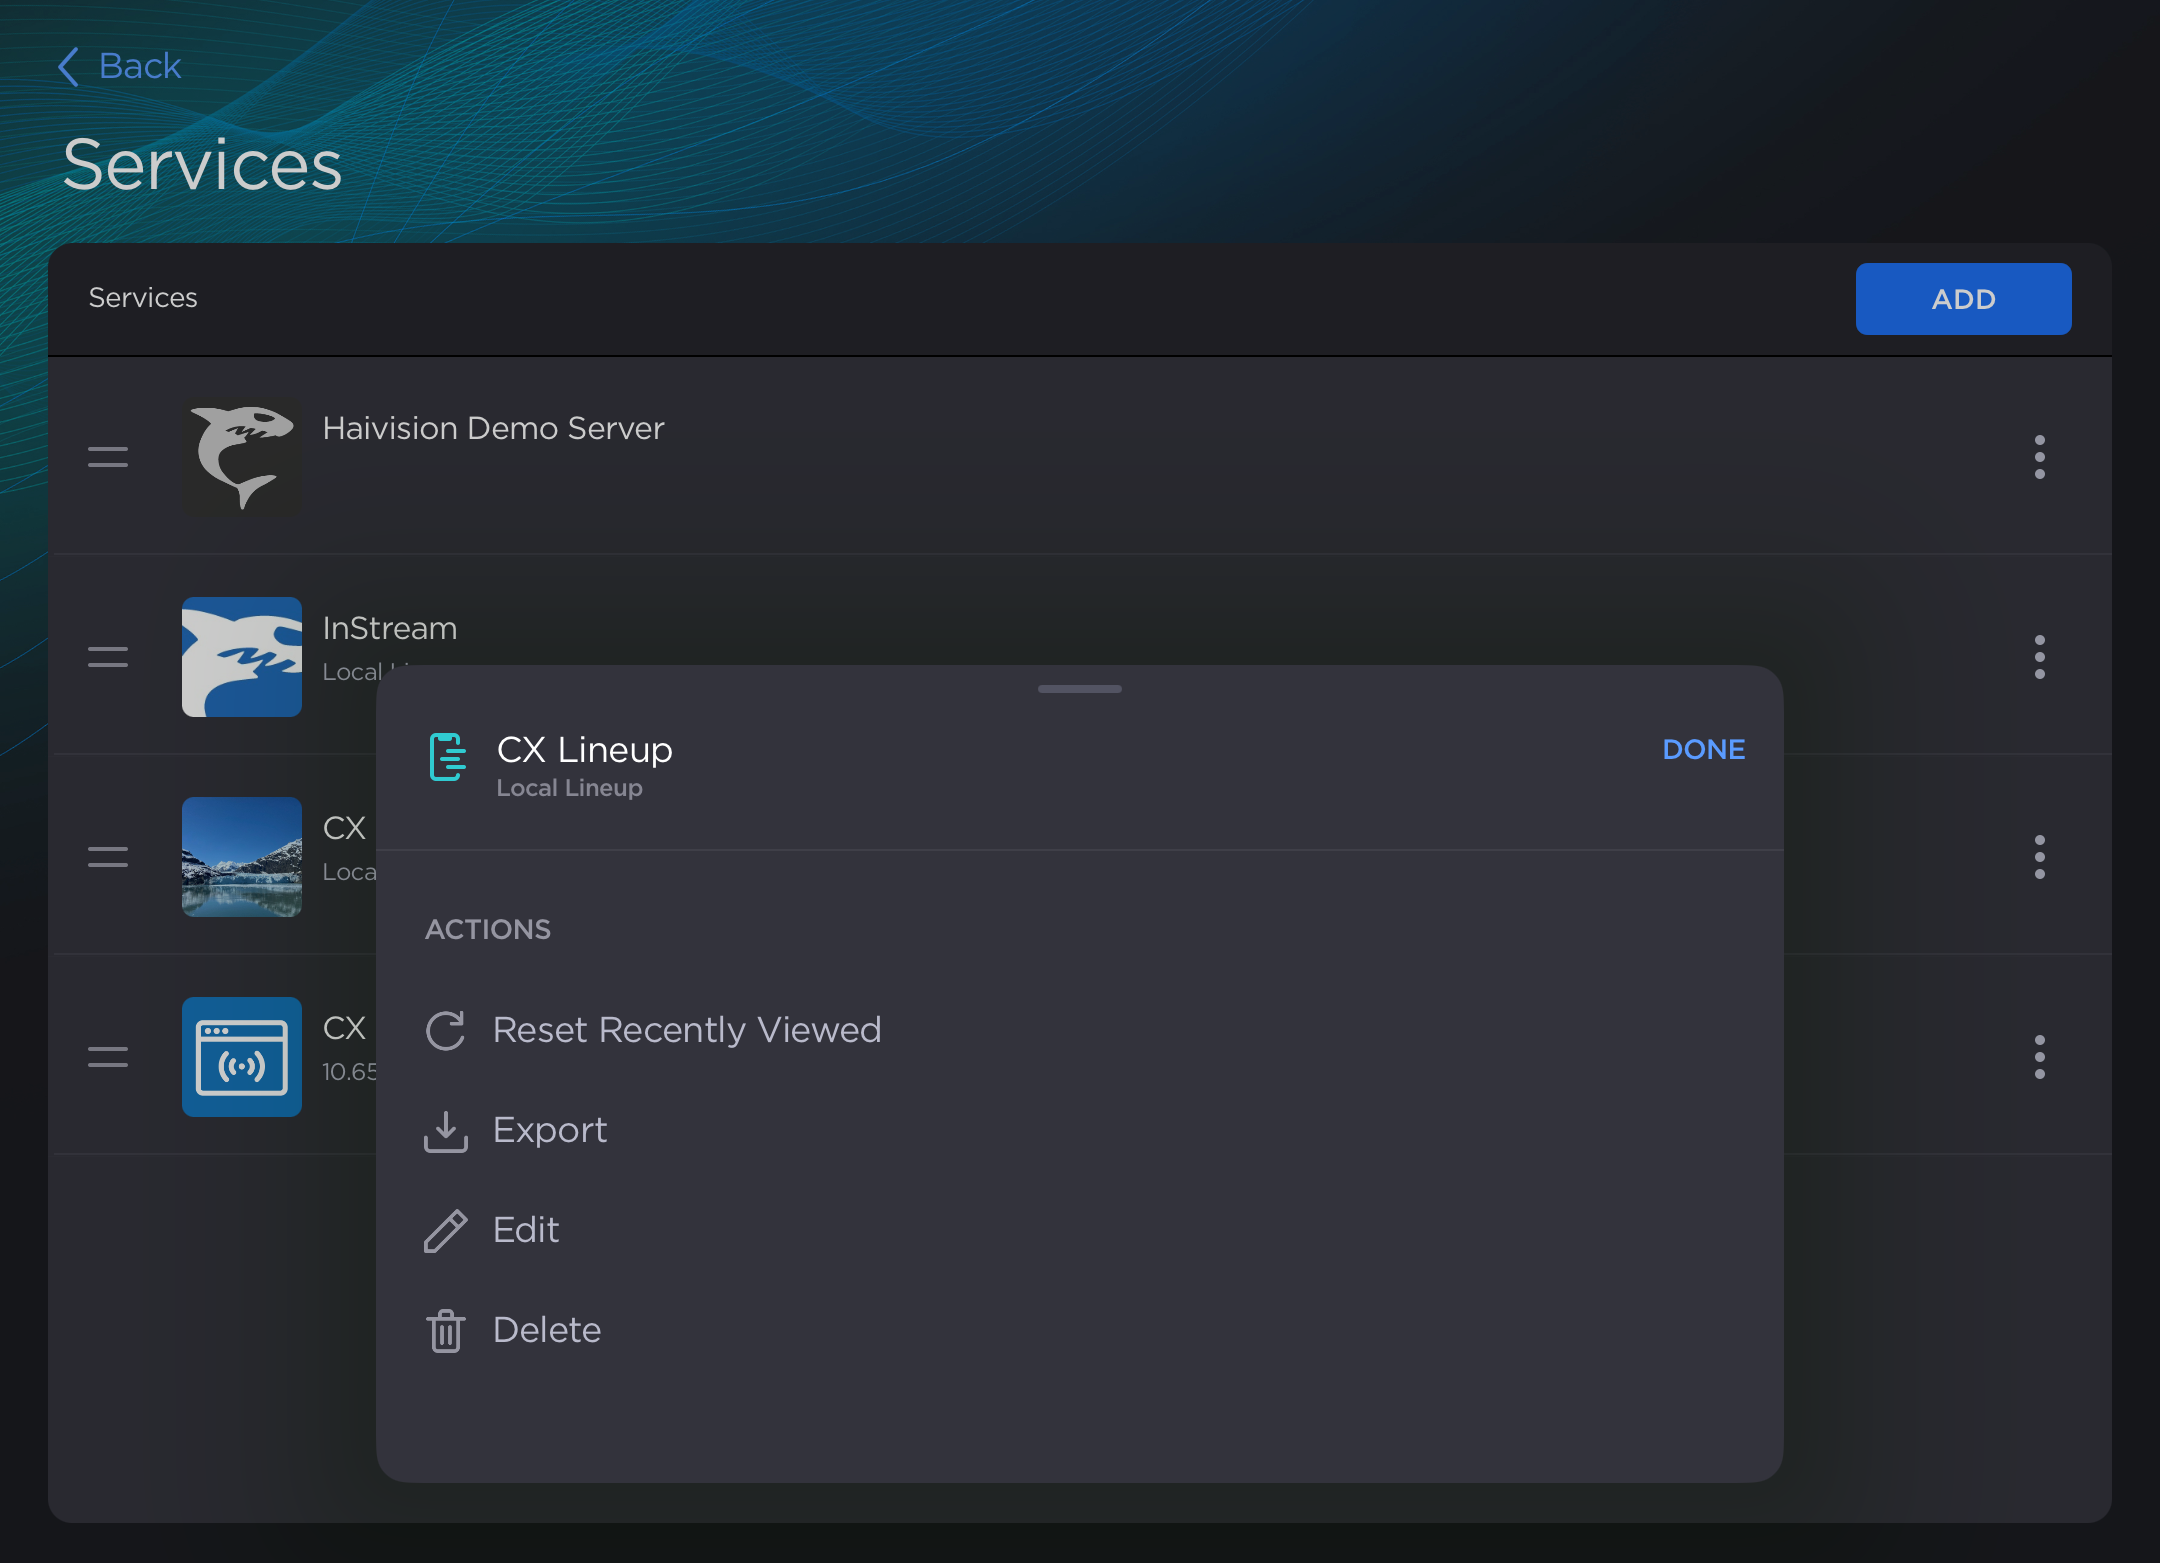Click DONE to close the context panel
Viewport: 2160px width, 1563px height.
[1706, 750]
